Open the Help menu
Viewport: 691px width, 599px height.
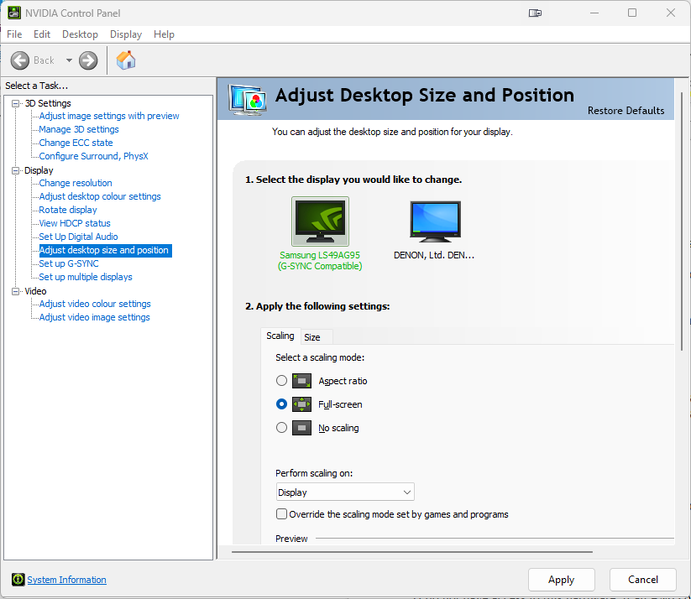(164, 34)
